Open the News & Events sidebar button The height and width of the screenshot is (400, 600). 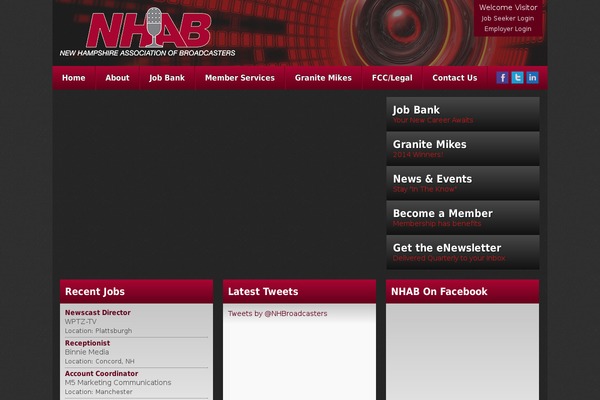[x=463, y=183]
